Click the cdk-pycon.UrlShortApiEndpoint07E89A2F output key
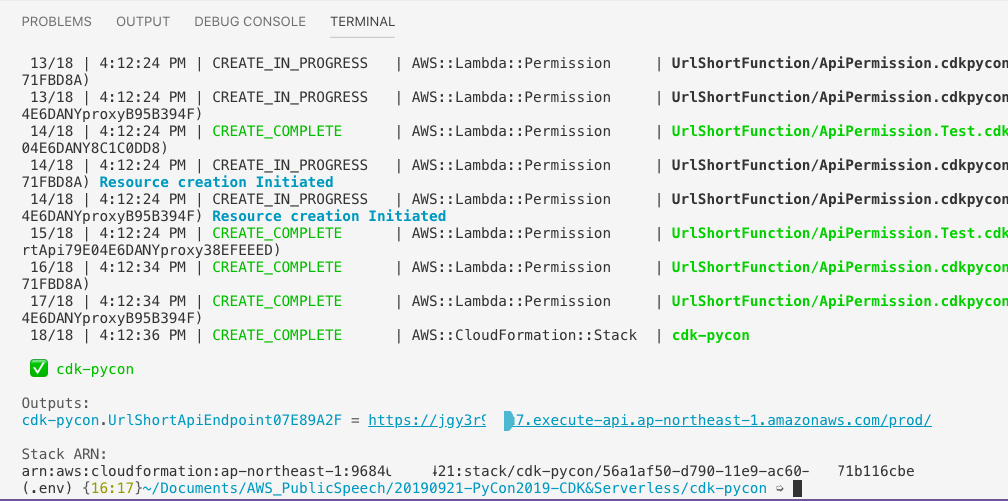Viewport: 1008px width, 501px height. point(182,421)
